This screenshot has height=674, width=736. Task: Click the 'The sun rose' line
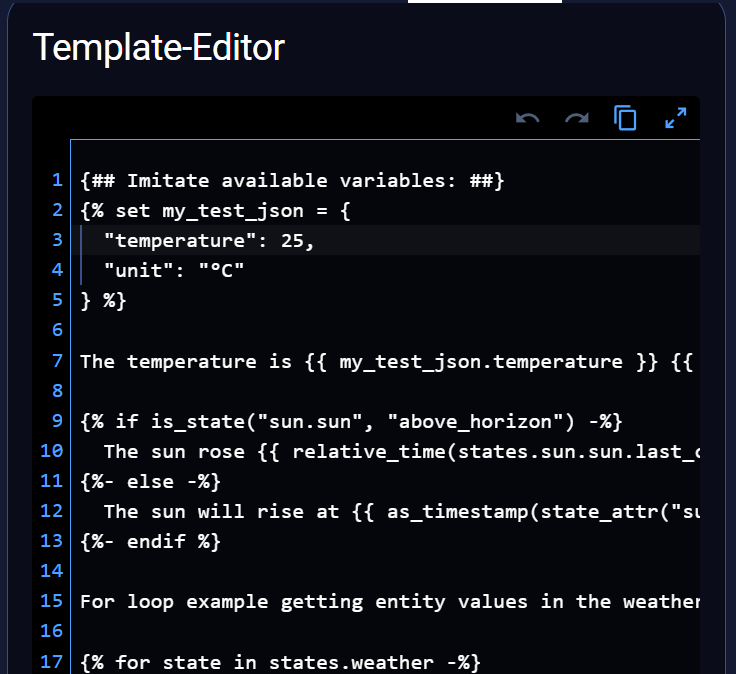401,452
